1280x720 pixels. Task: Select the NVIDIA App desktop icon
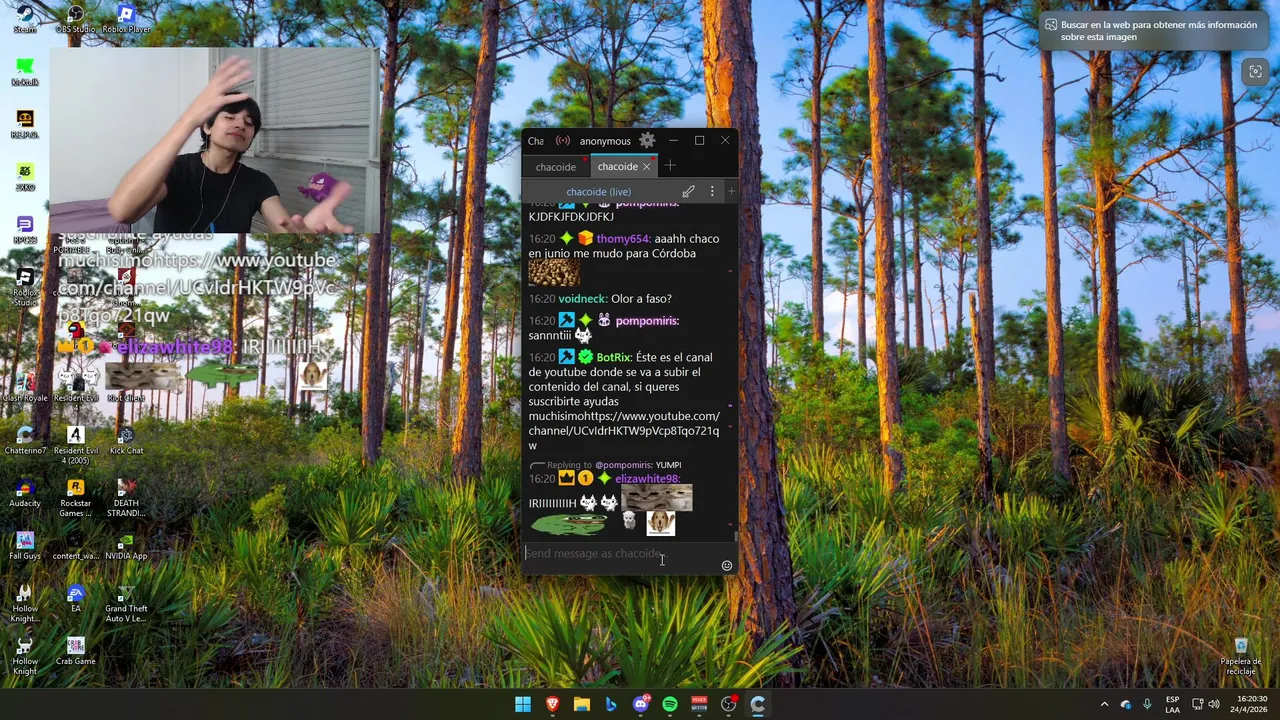126,546
